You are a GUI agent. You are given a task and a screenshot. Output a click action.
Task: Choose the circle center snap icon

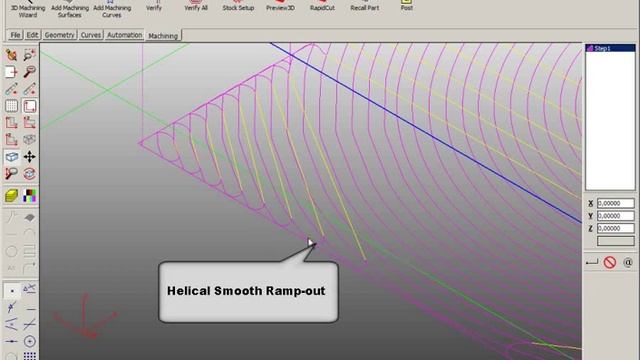[x=29, y=341]
